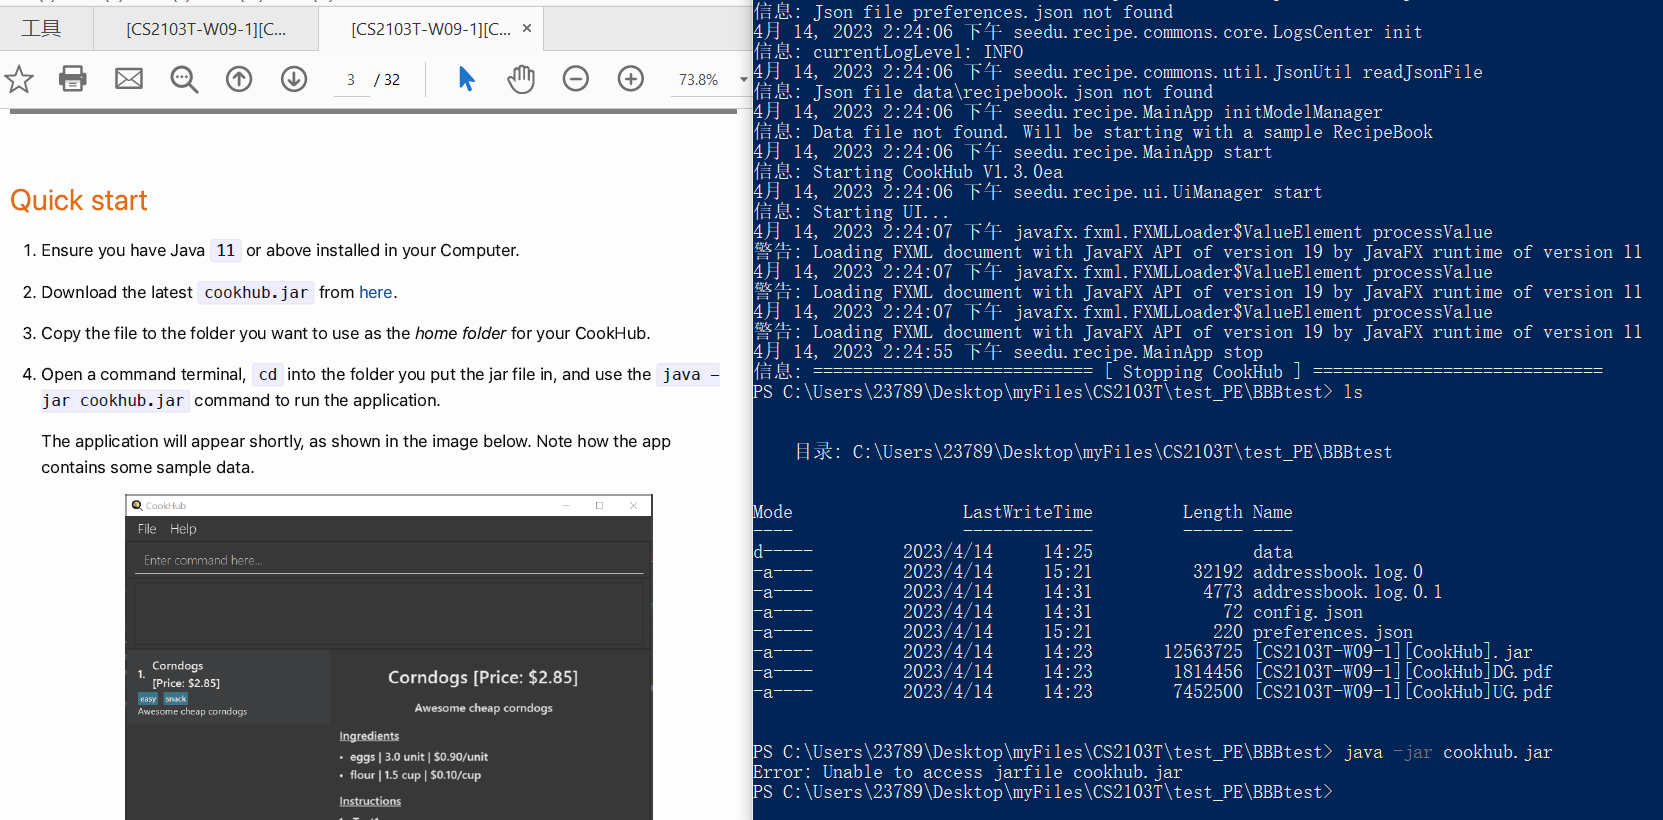Screen dimensions: 1663x820
Task: Switch to the first [CS2103T-W09-1] document tab
Action: click(x=206, y=29)
